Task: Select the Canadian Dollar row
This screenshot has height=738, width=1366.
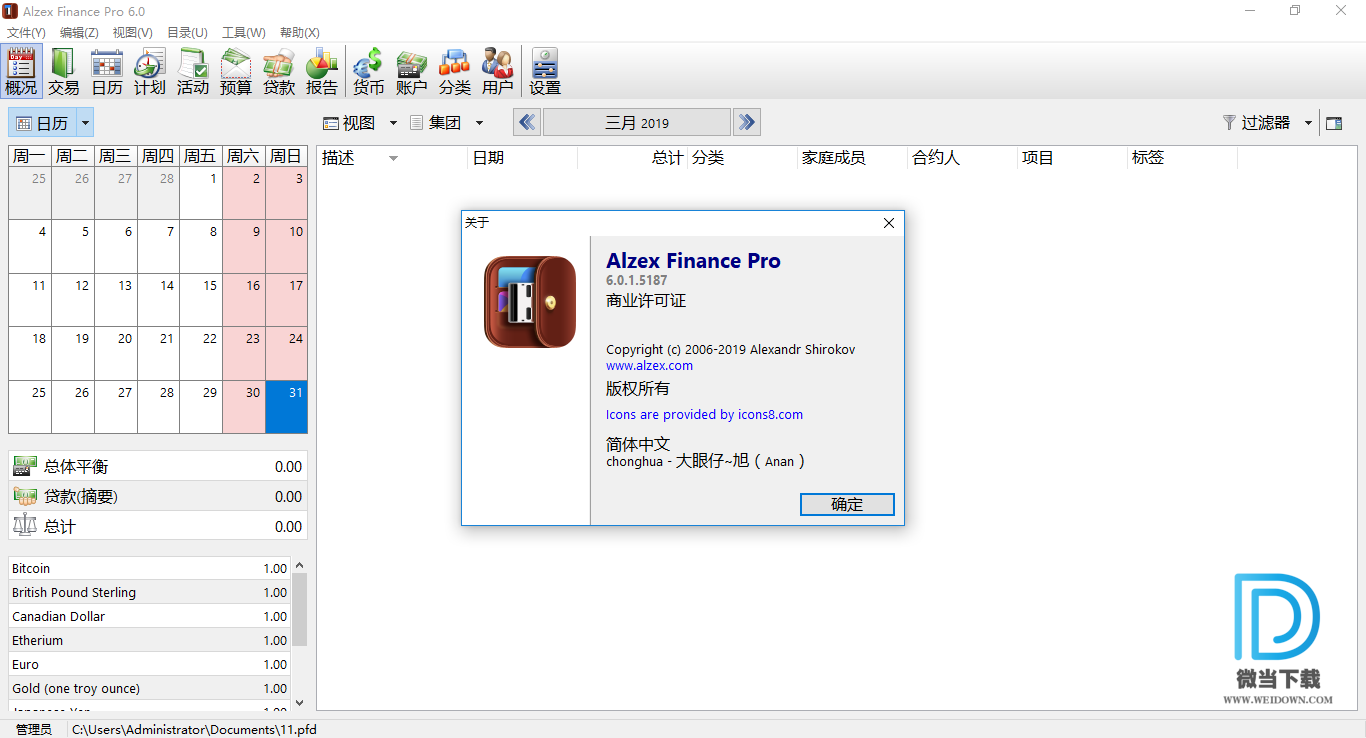Action: (150, 616)
